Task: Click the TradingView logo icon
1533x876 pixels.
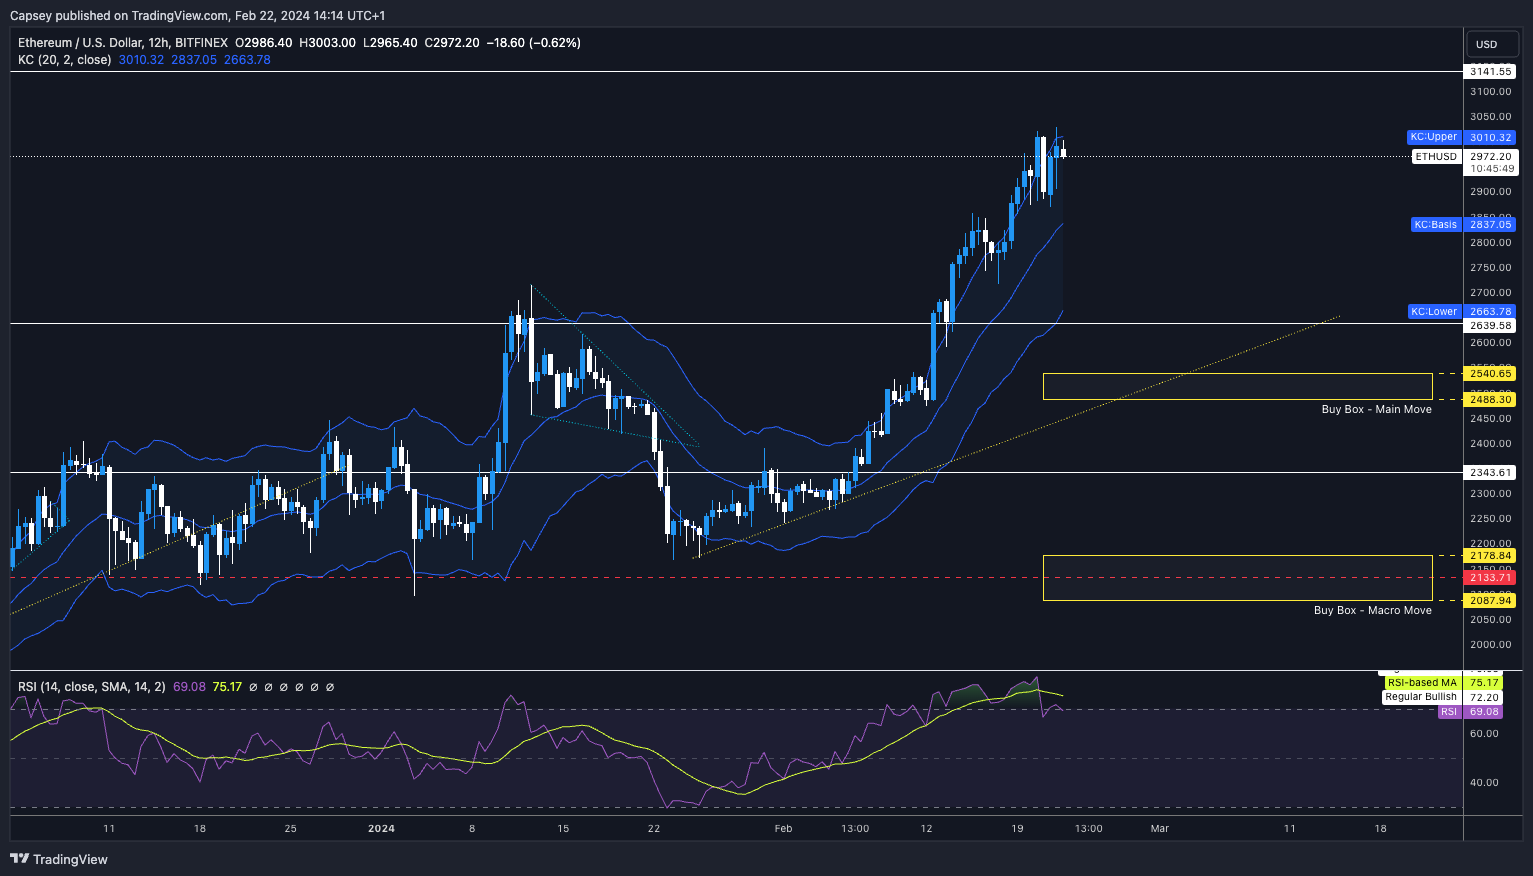Action: (x=19, y=859)
